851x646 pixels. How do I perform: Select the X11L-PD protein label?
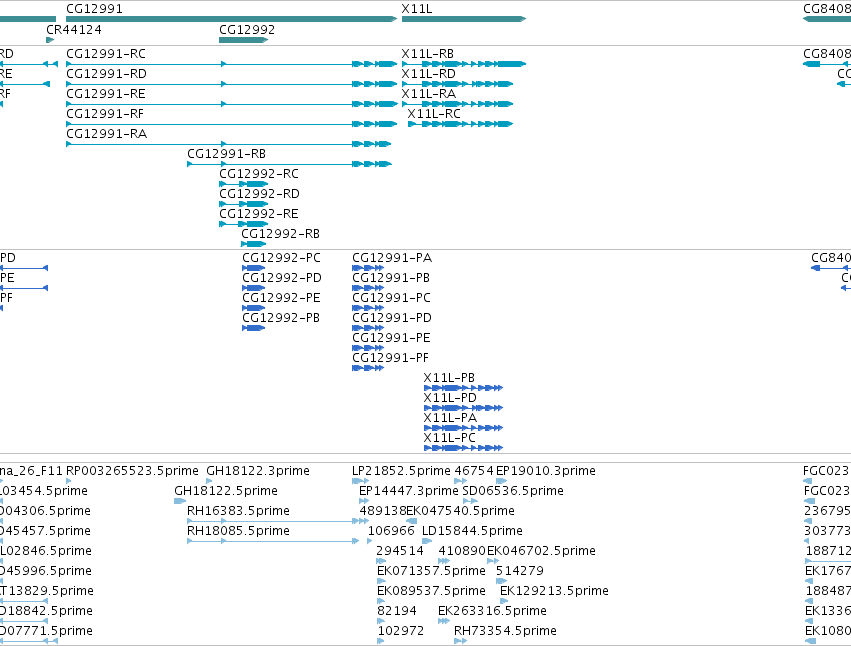point(450,398)
